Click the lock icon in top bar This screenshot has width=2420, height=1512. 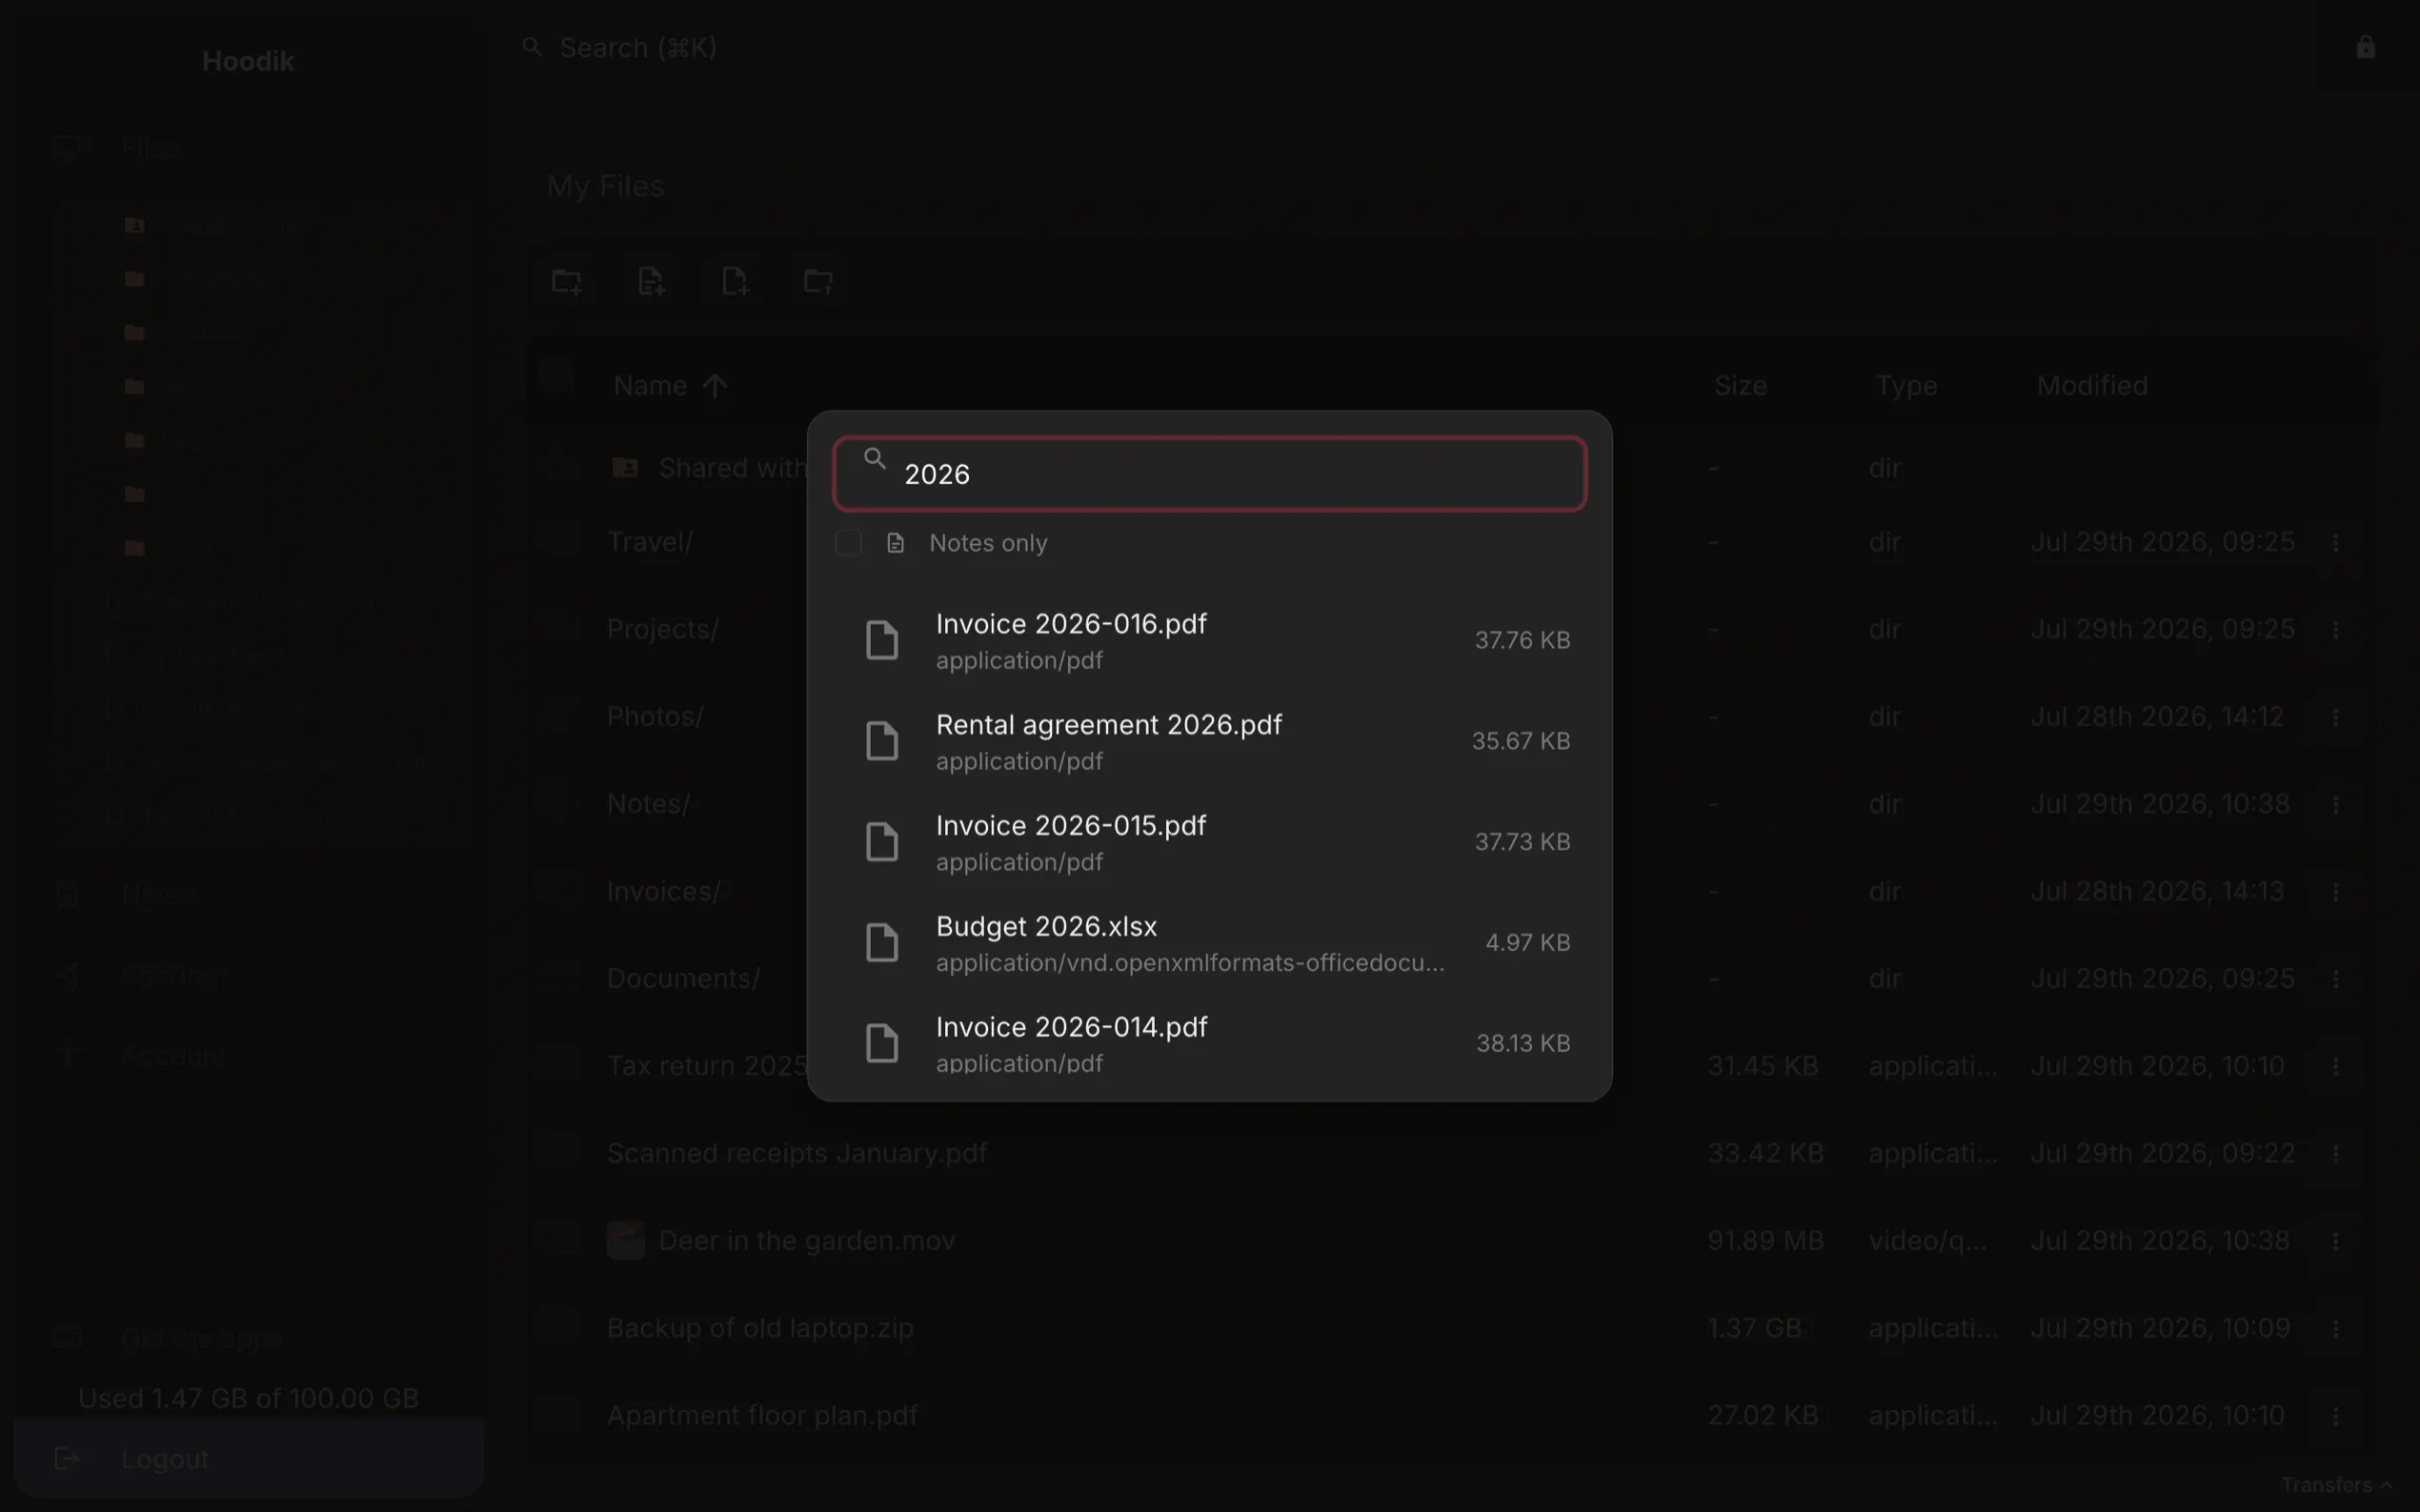tap(2365, 47)
